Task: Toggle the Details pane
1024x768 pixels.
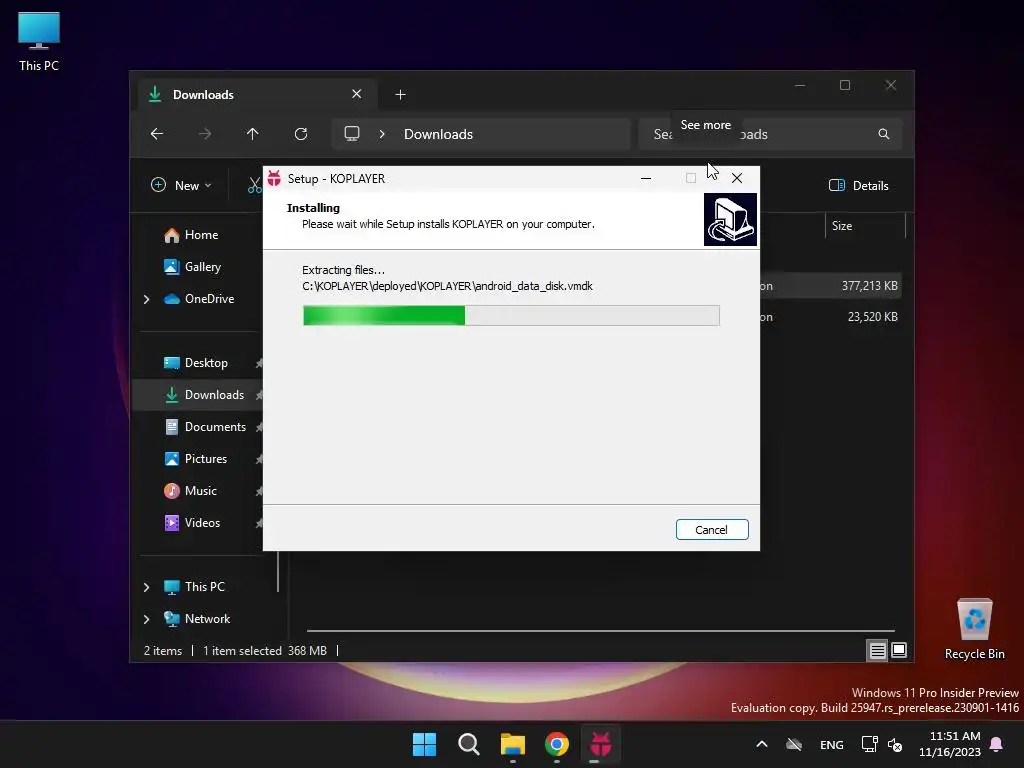Action: coord(859,185)
